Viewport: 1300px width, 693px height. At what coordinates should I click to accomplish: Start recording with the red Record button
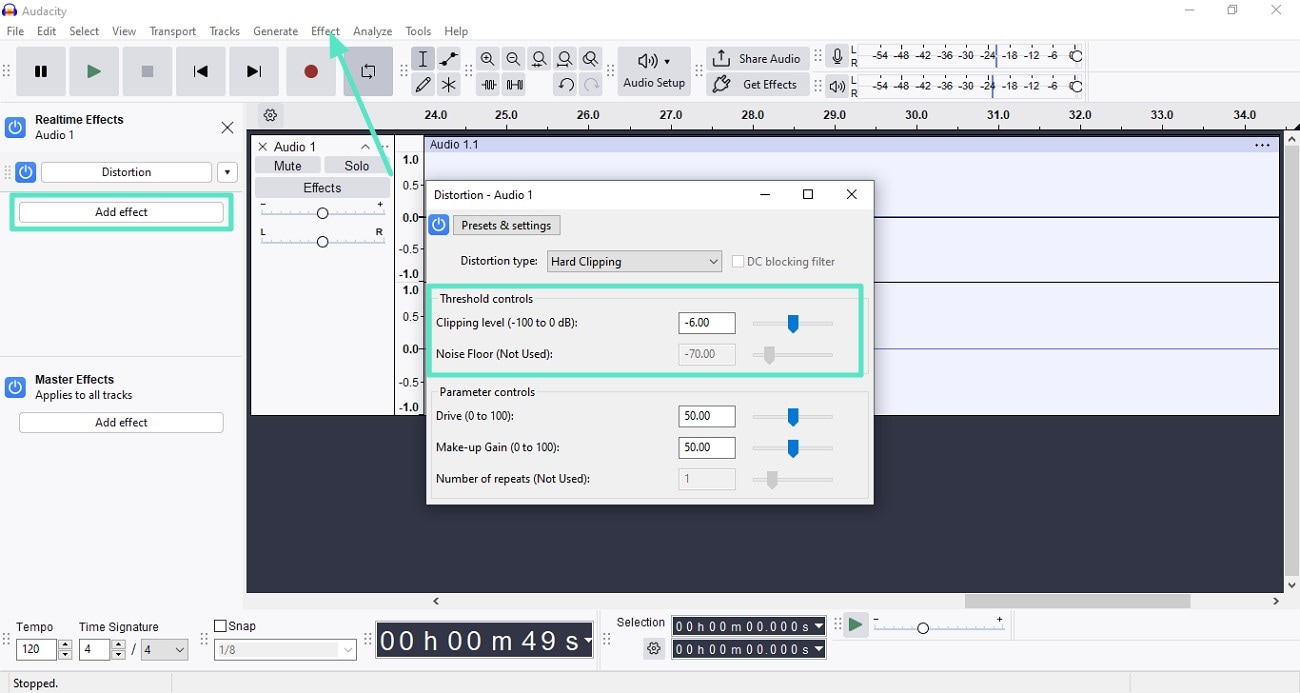(311, 71)
